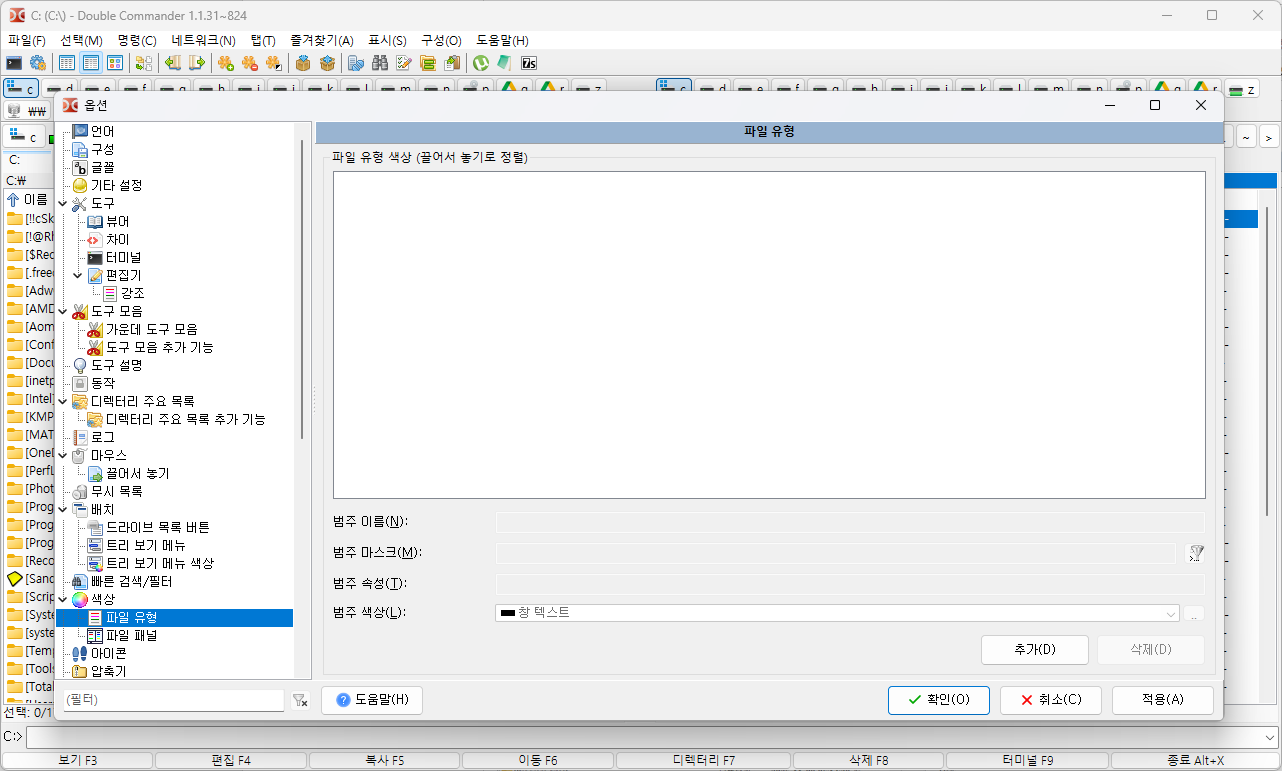Open the 구성(O) menu
1282x771 pixels.
[441, 41]
